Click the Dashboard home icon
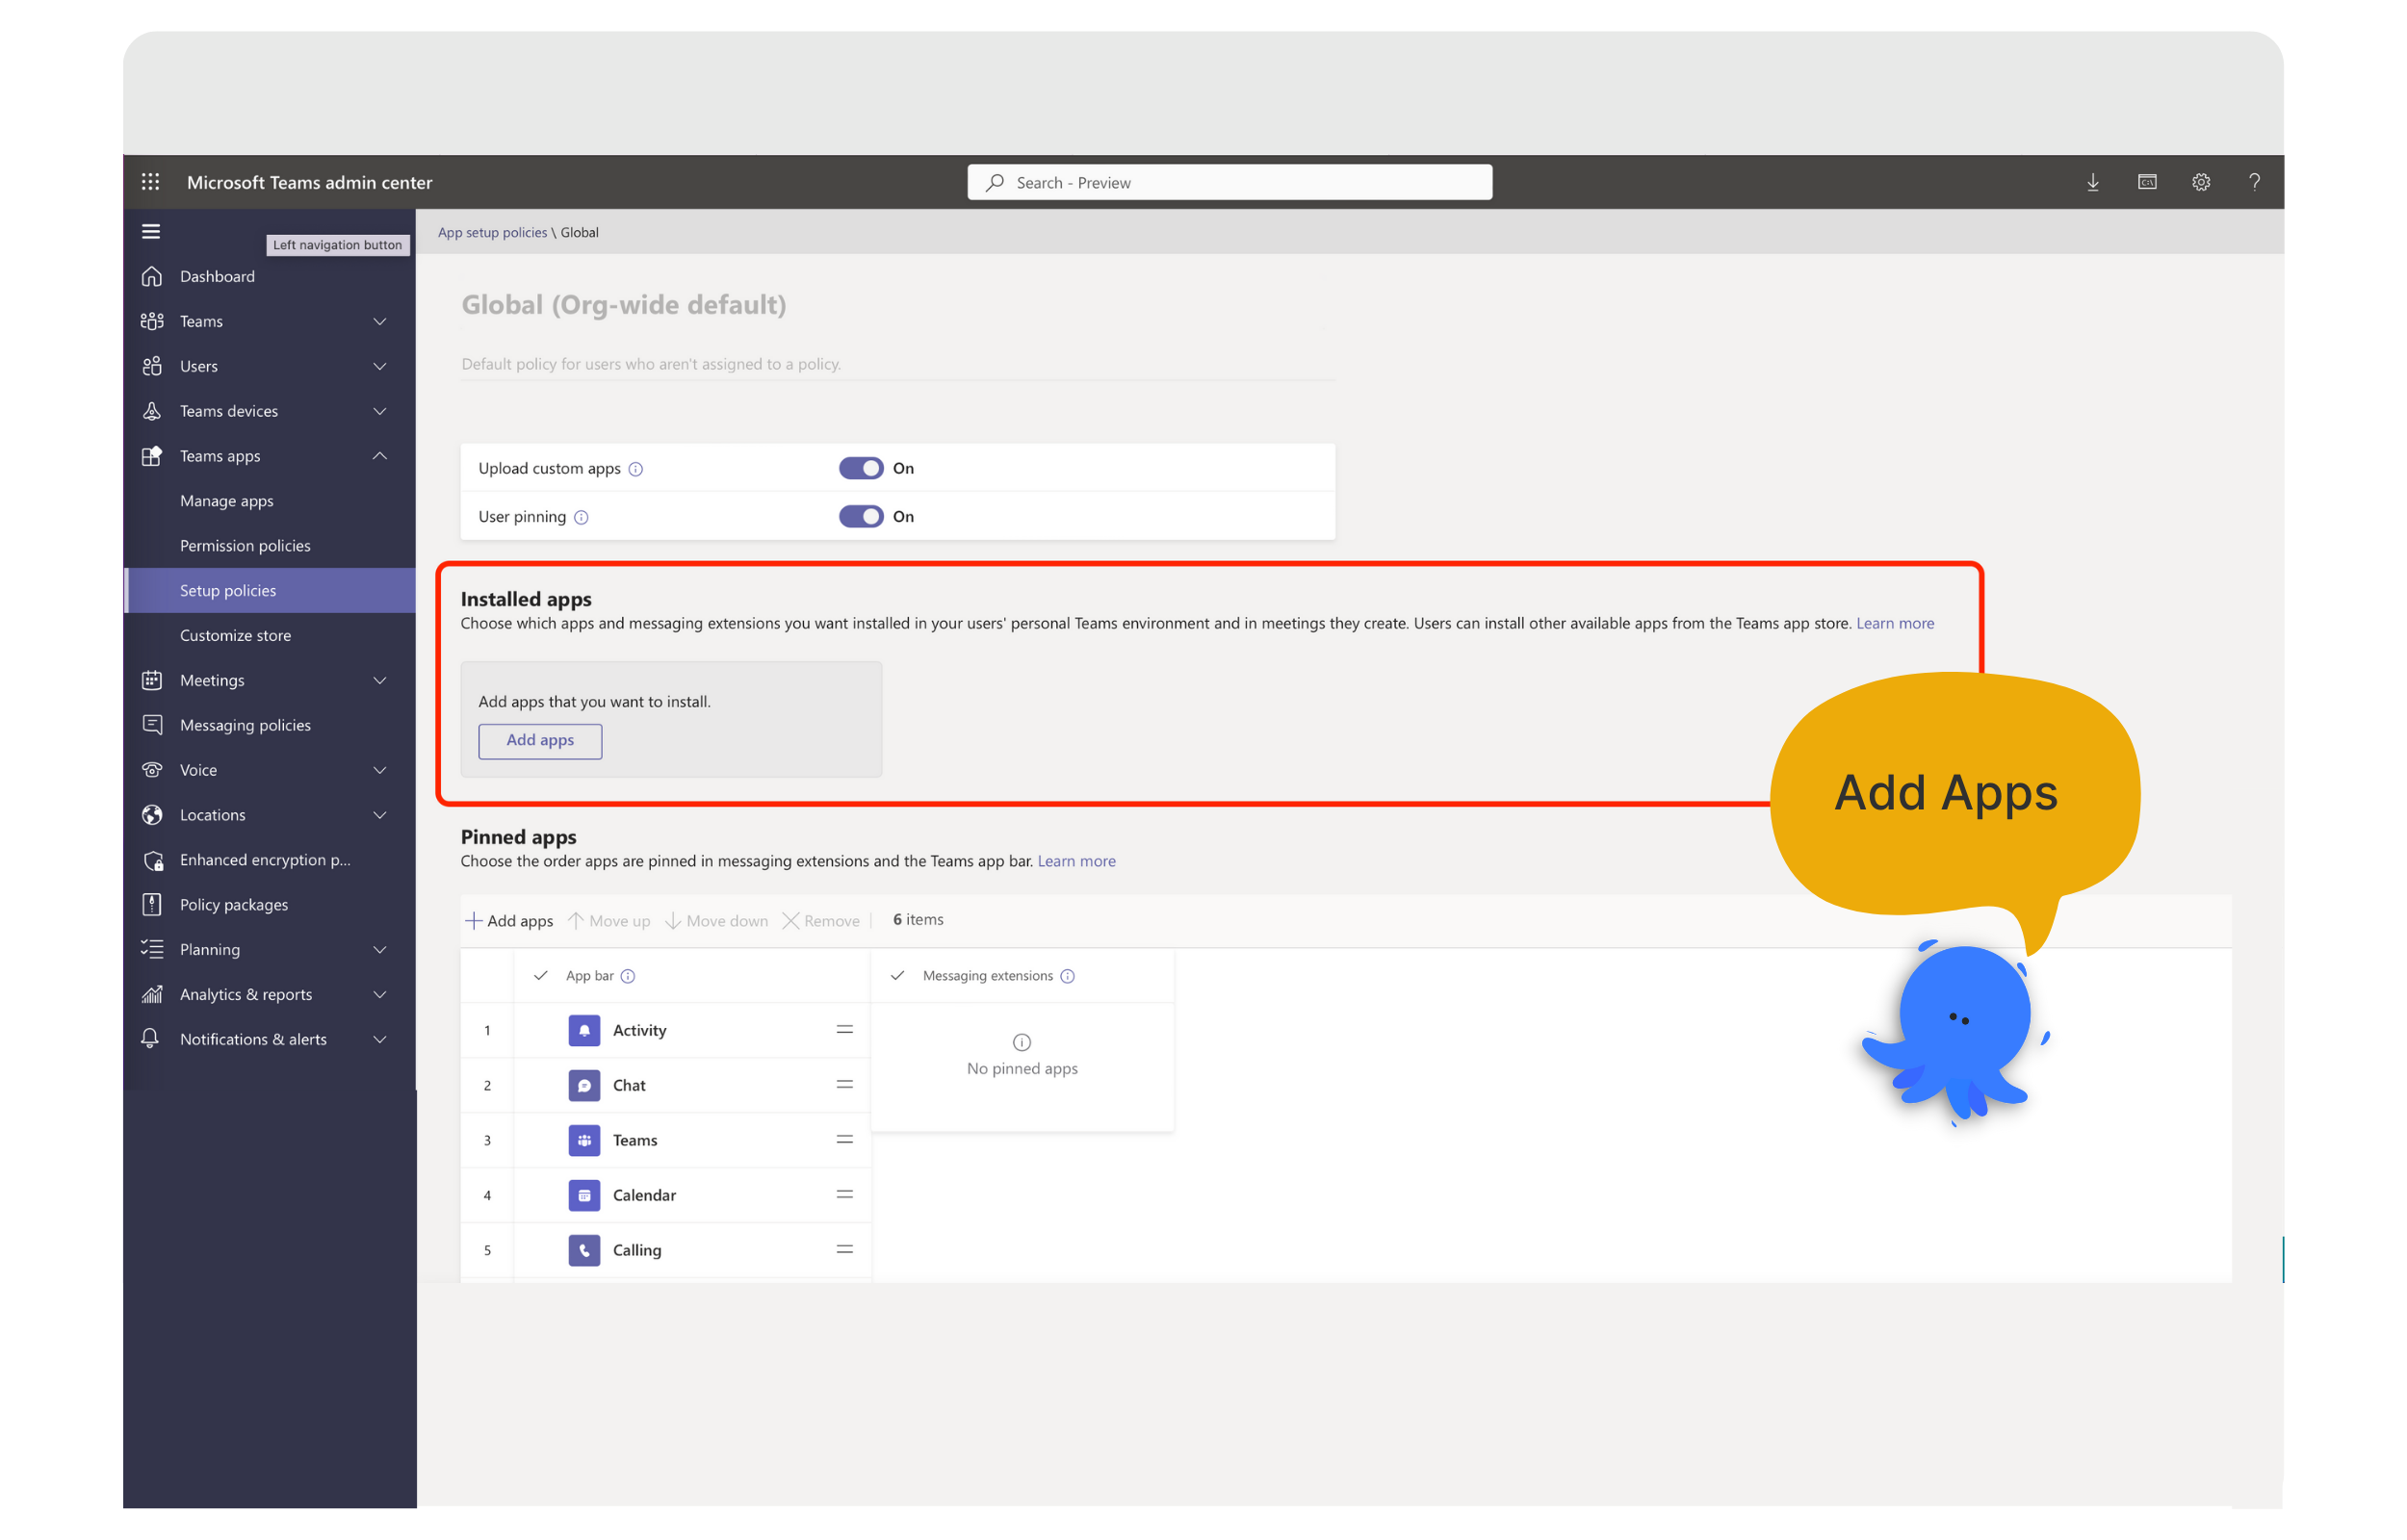This screenshot has height=1540, width=2407. [x=152, y=276]
